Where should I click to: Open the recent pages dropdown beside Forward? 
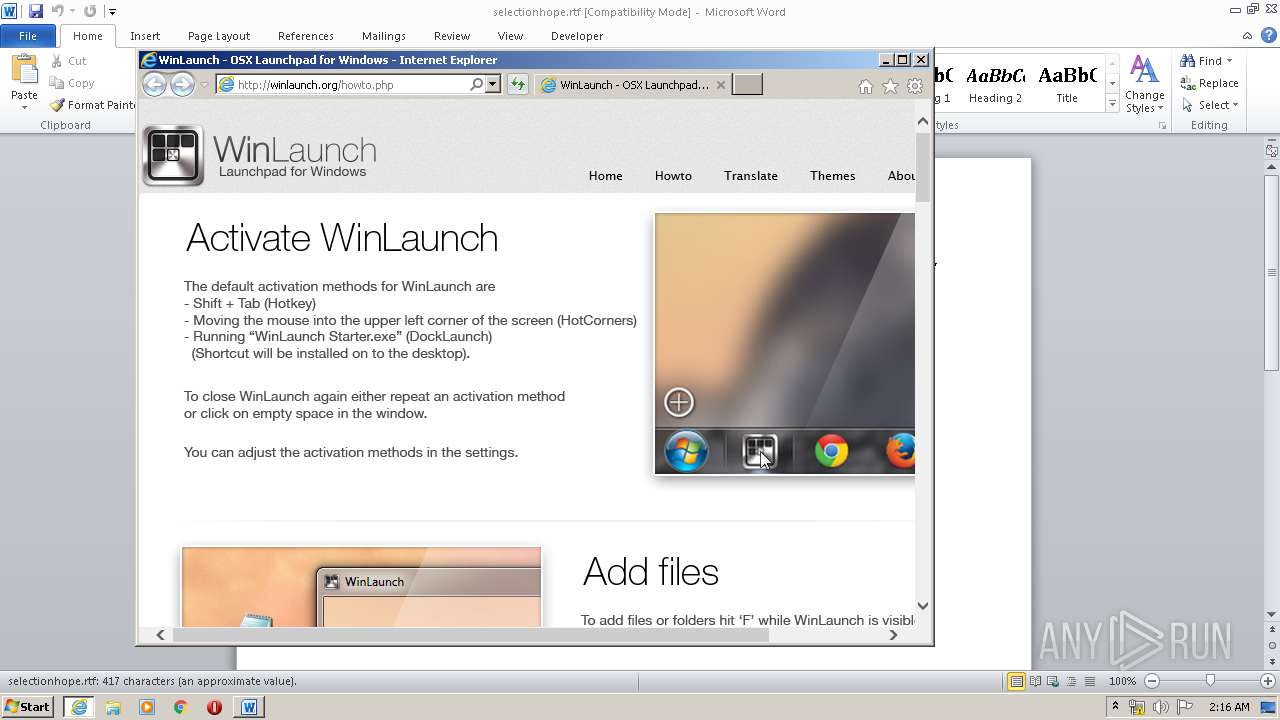point(204,85)
